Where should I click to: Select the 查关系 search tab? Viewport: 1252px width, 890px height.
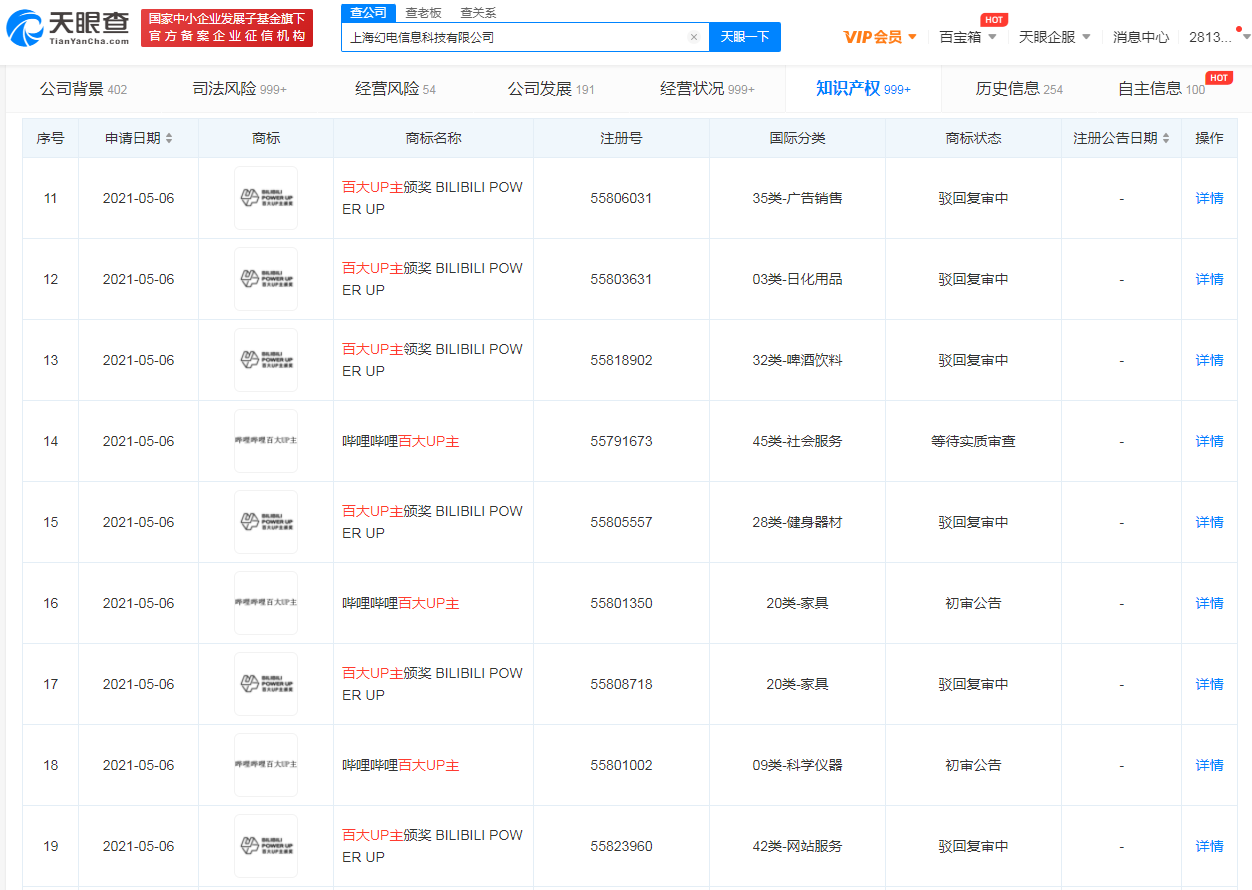tap(478, 13)
